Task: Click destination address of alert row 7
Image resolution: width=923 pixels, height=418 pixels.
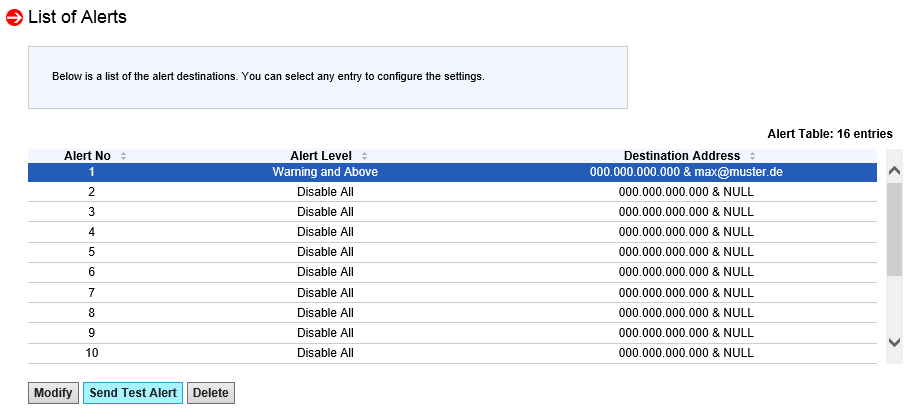Action: point(686,293)
